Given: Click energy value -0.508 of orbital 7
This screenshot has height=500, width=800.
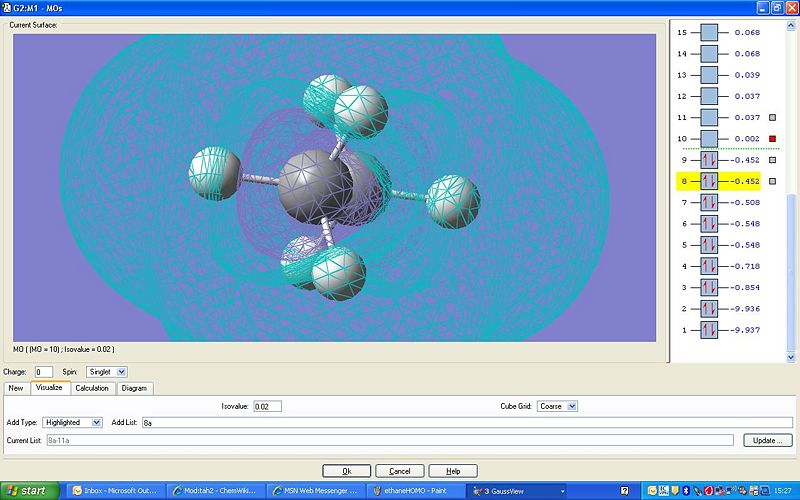Looking at the screenshot, I should [x=745, y=203].
